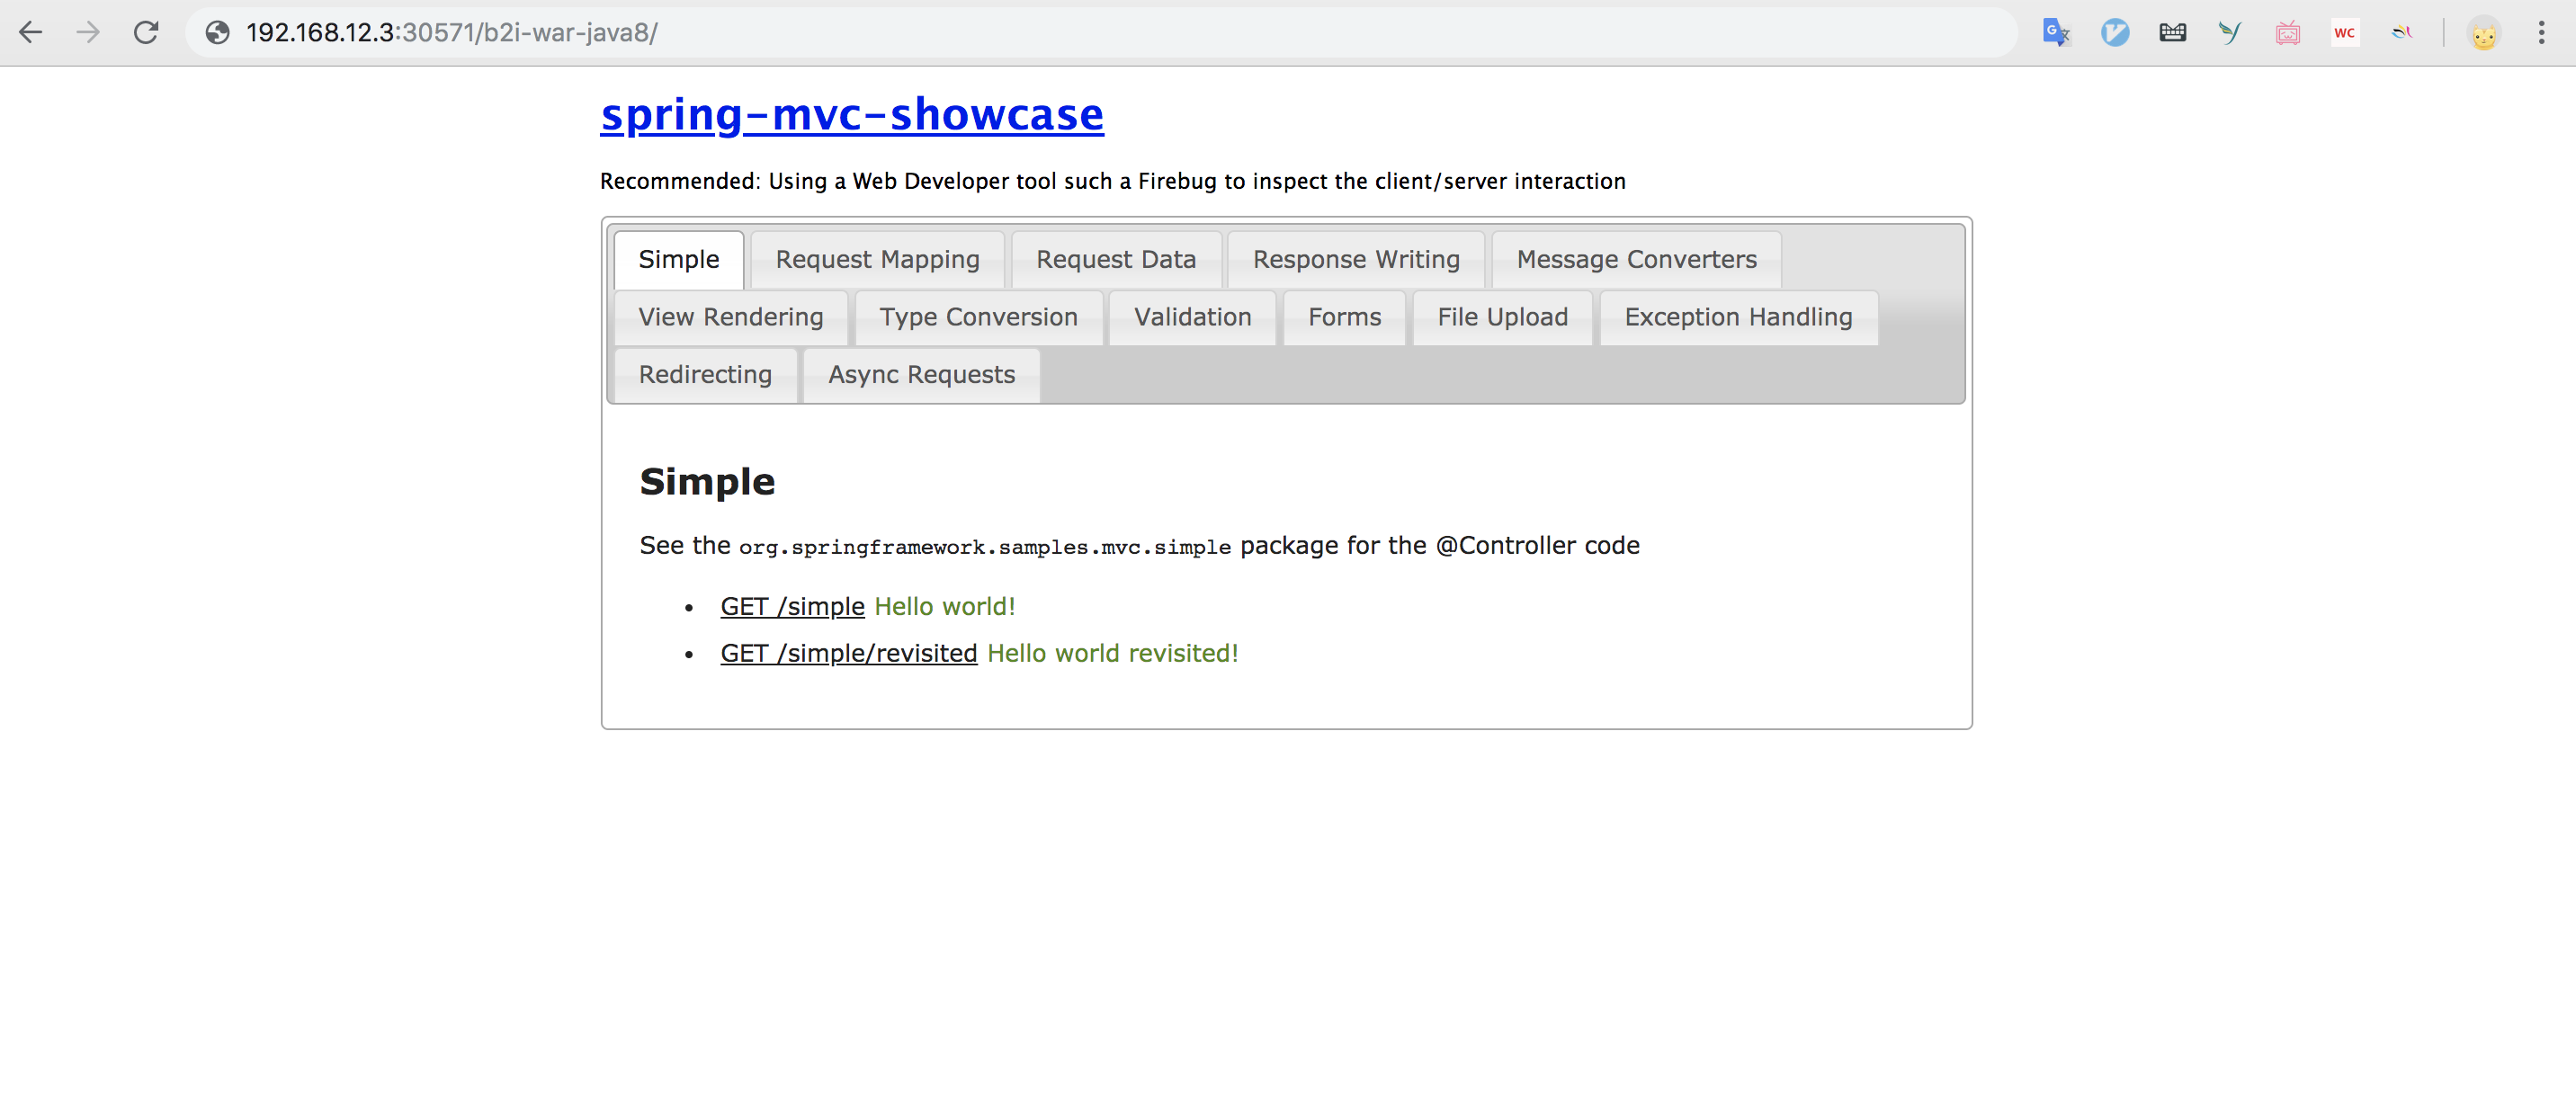Switch to Request Mapping tab

tap(877, 260)
